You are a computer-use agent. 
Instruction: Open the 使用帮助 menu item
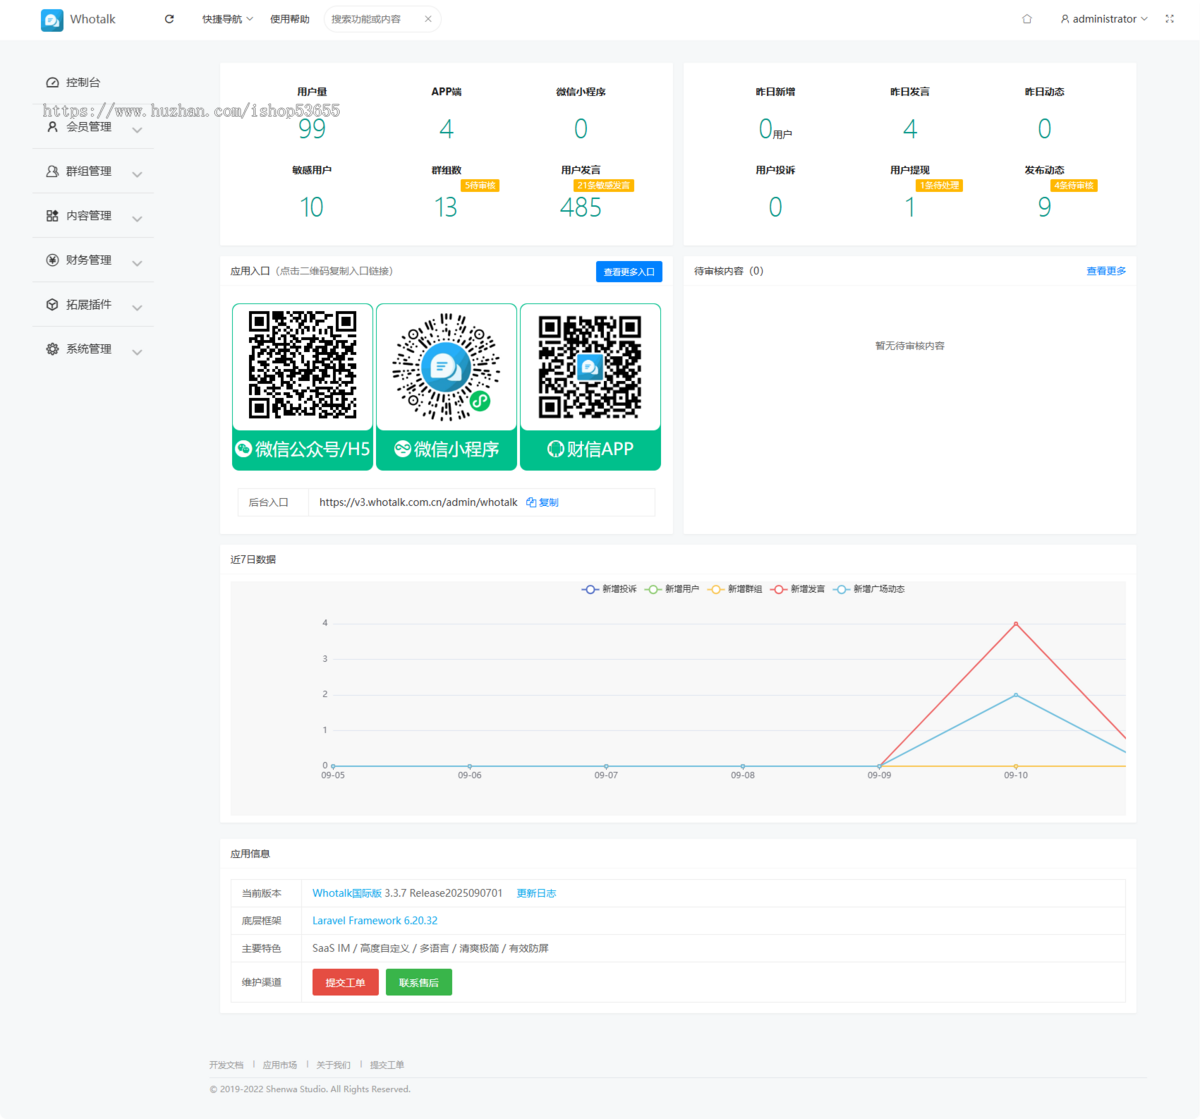point(290,19)
